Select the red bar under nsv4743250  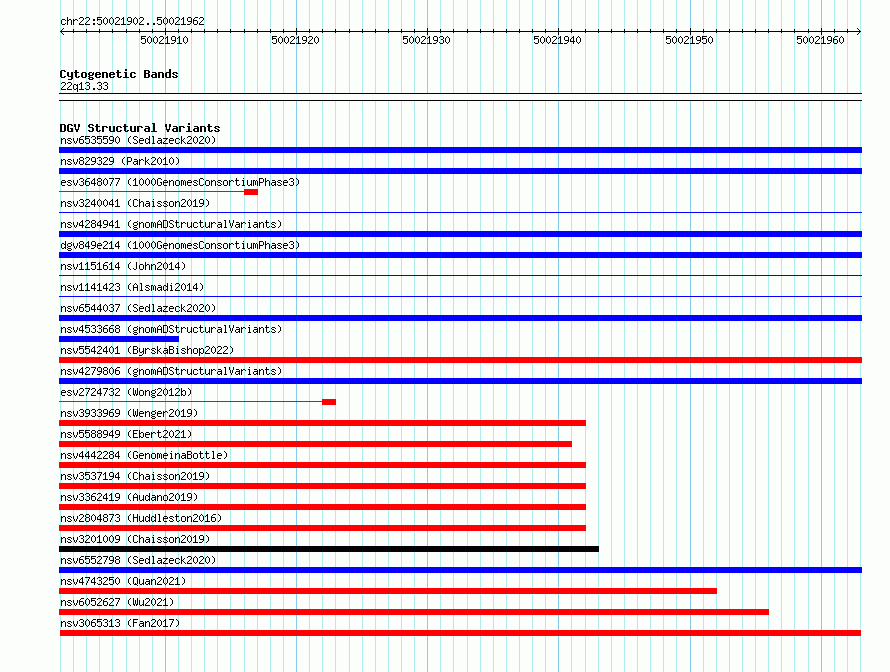click(x=388, y=591)
